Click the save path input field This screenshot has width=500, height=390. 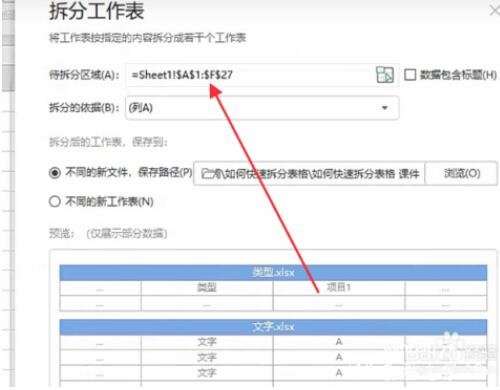(309, 173)
